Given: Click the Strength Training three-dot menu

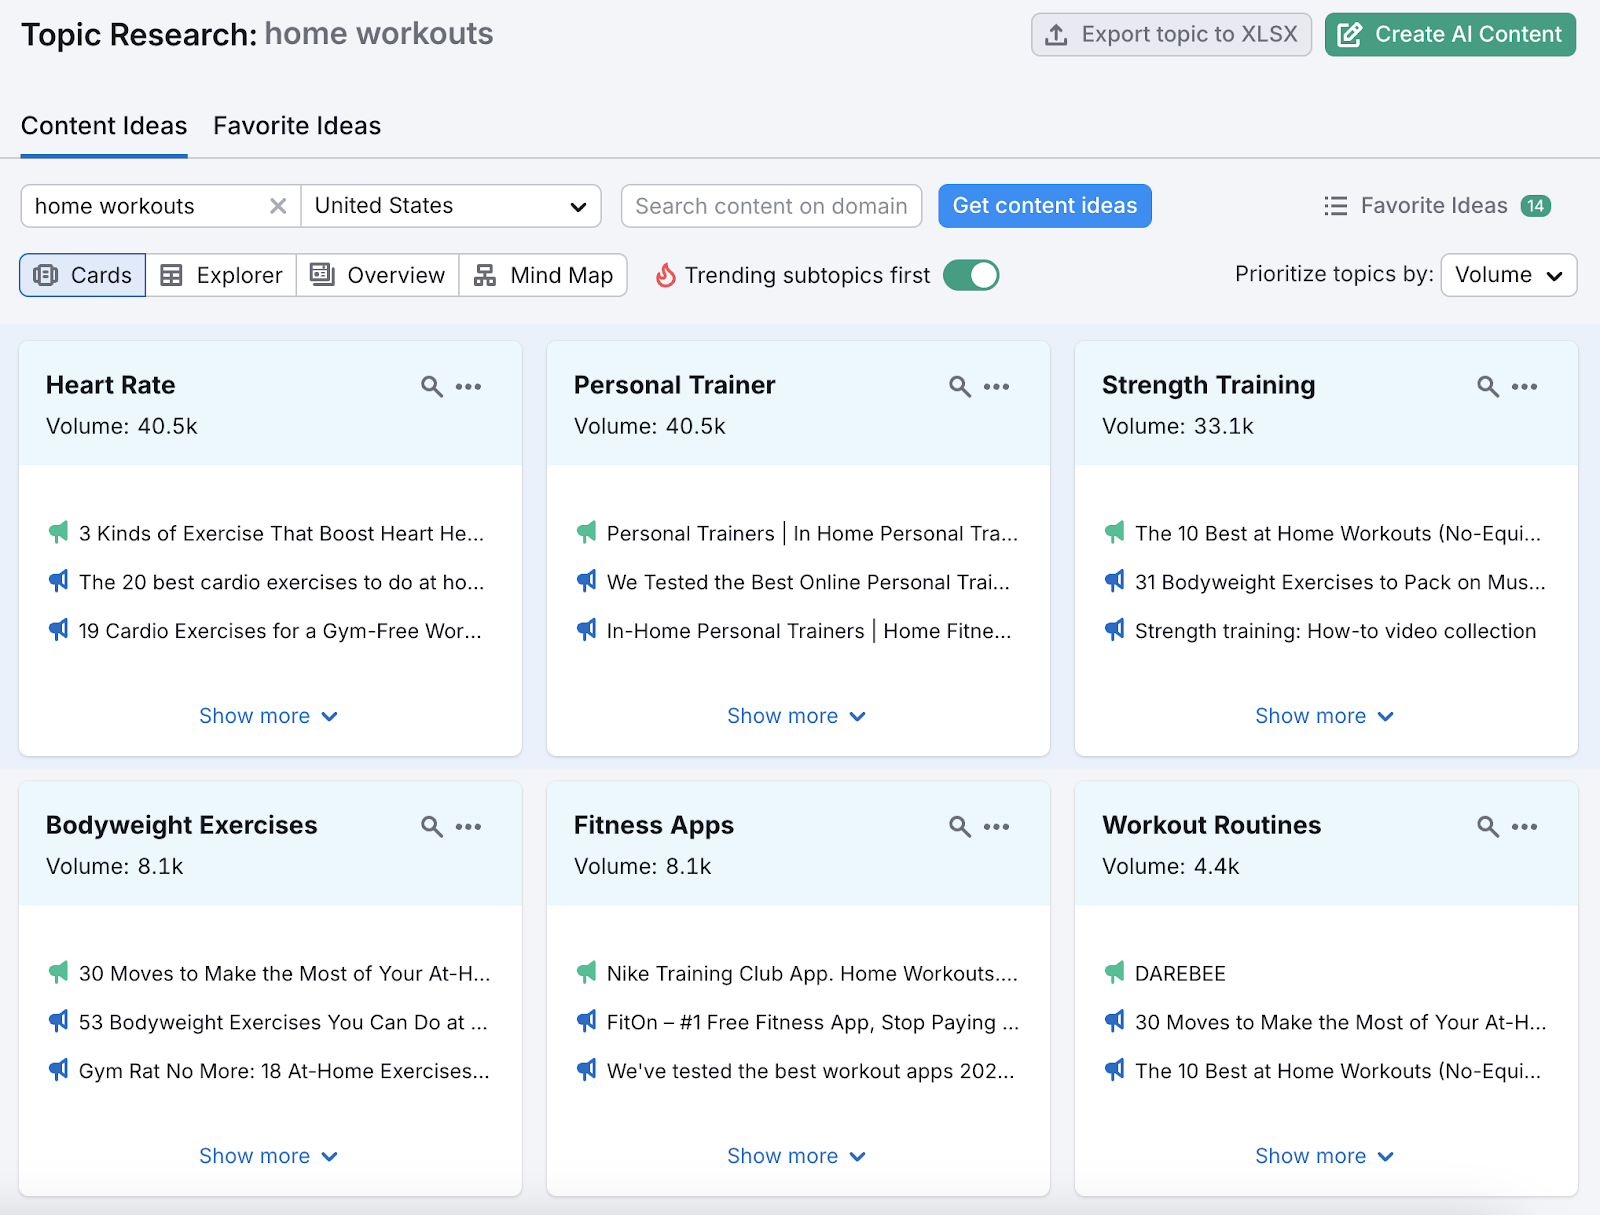Looking at the screenshot, I should [1525, 386].
